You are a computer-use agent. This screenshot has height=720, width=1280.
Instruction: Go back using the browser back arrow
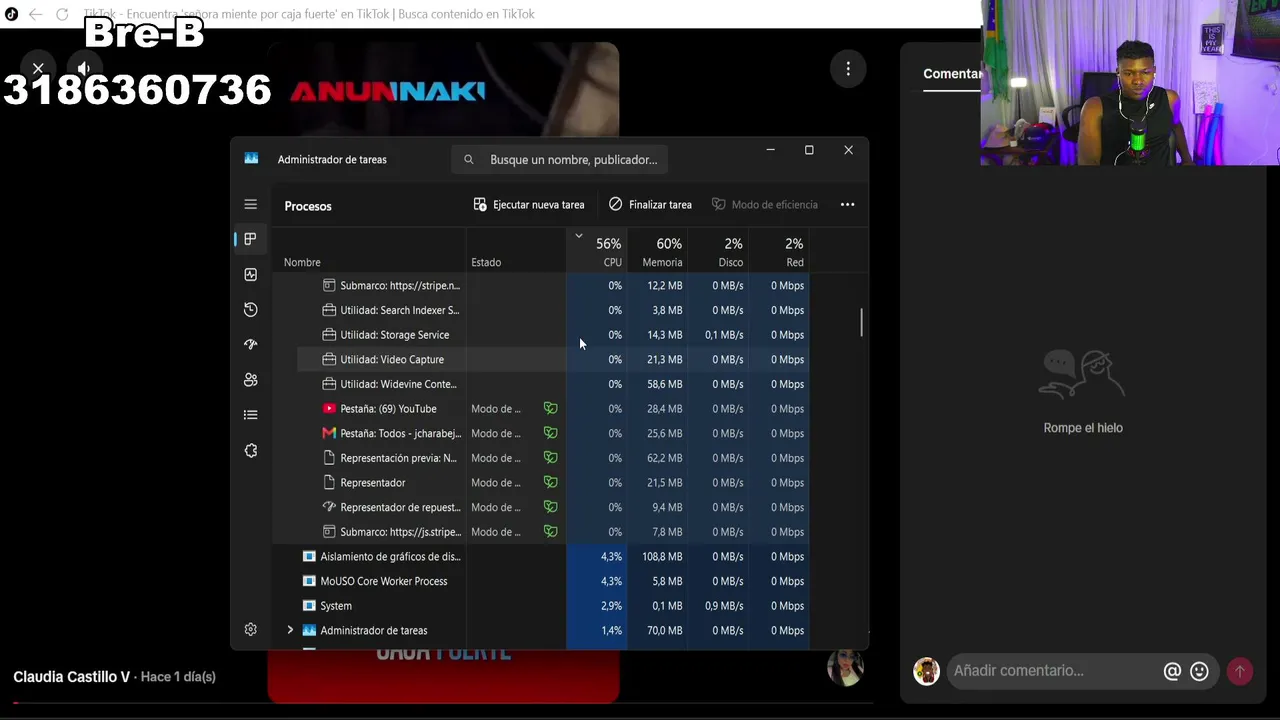pos(35,14)
